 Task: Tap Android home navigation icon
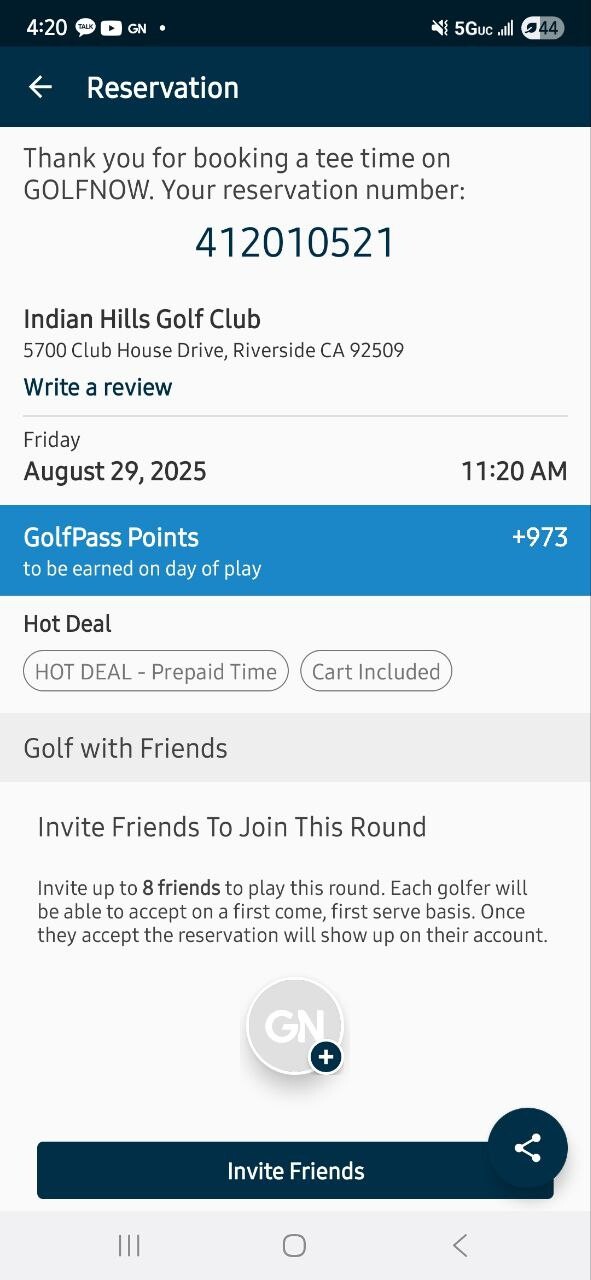(x=294, y=1245)
